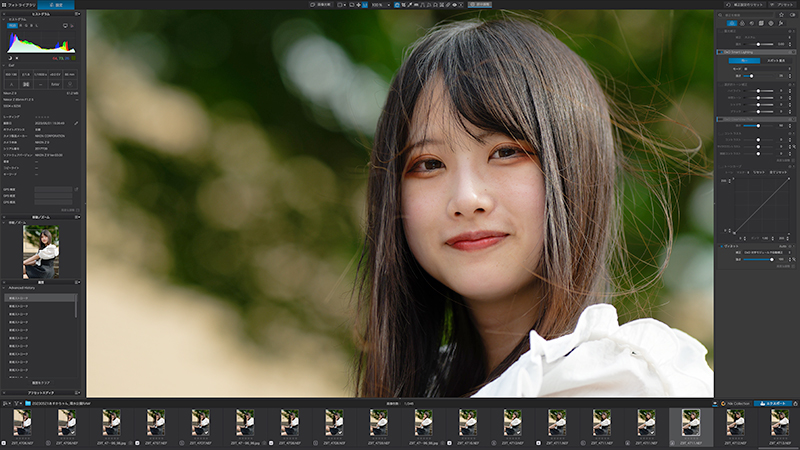Toggle highlight clipping icon next to moon icon
Image resolution: width=800 pixels, height=450 pixels.
(17, 58)
